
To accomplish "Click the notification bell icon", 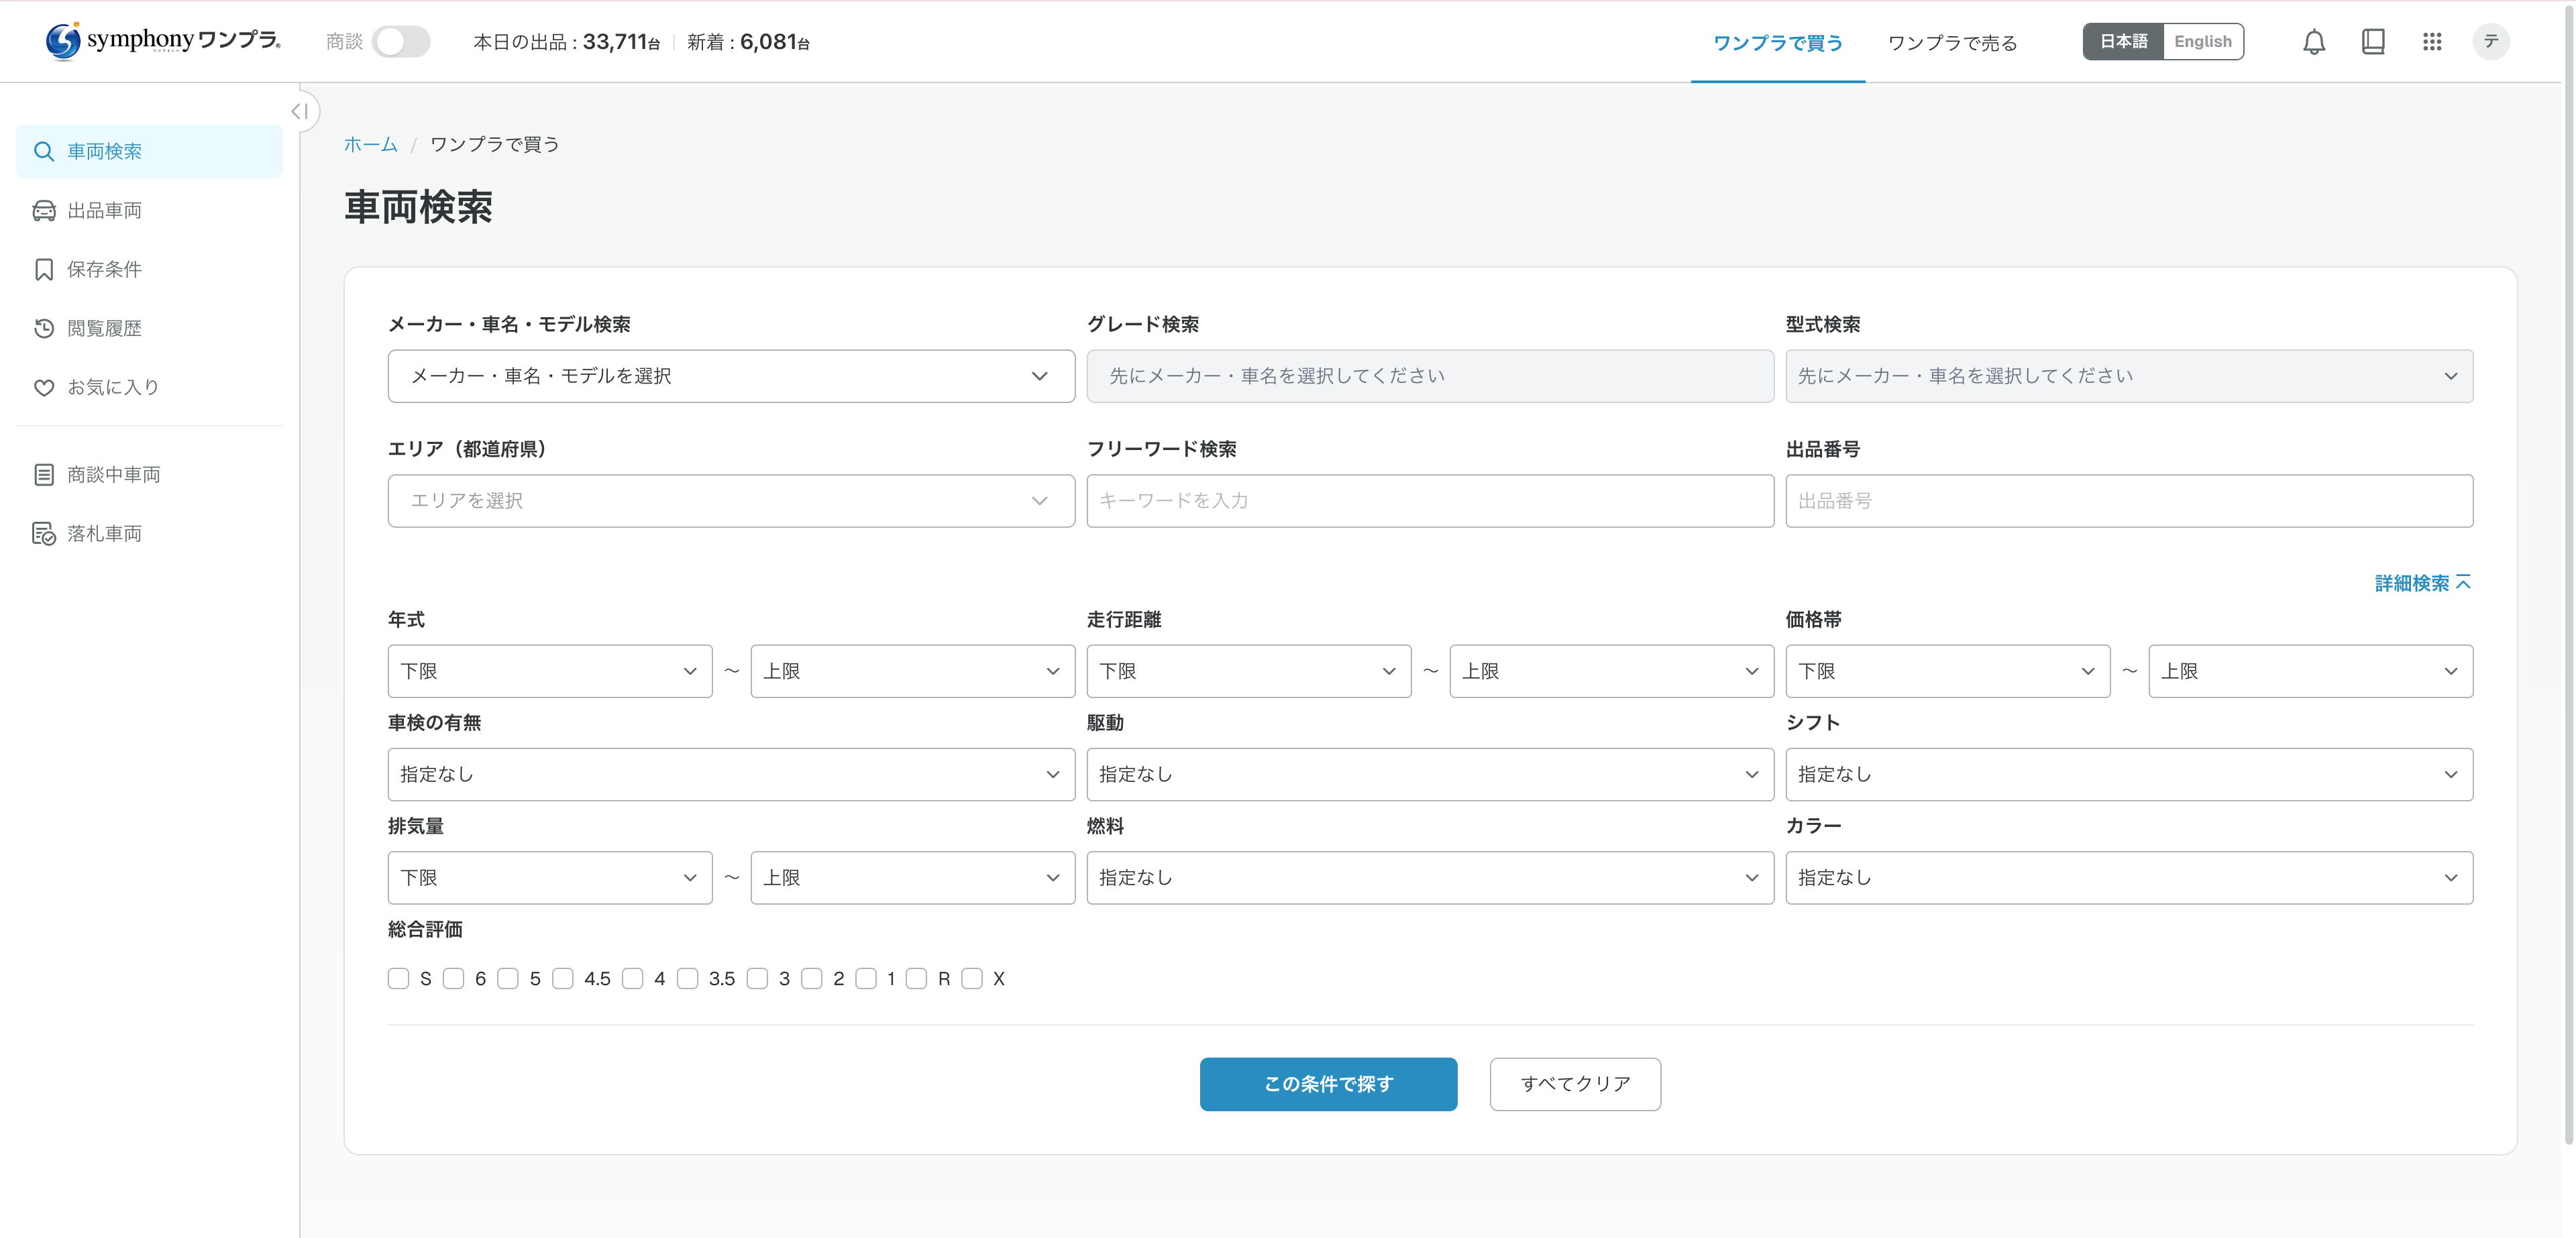I will coord(2313,42).
